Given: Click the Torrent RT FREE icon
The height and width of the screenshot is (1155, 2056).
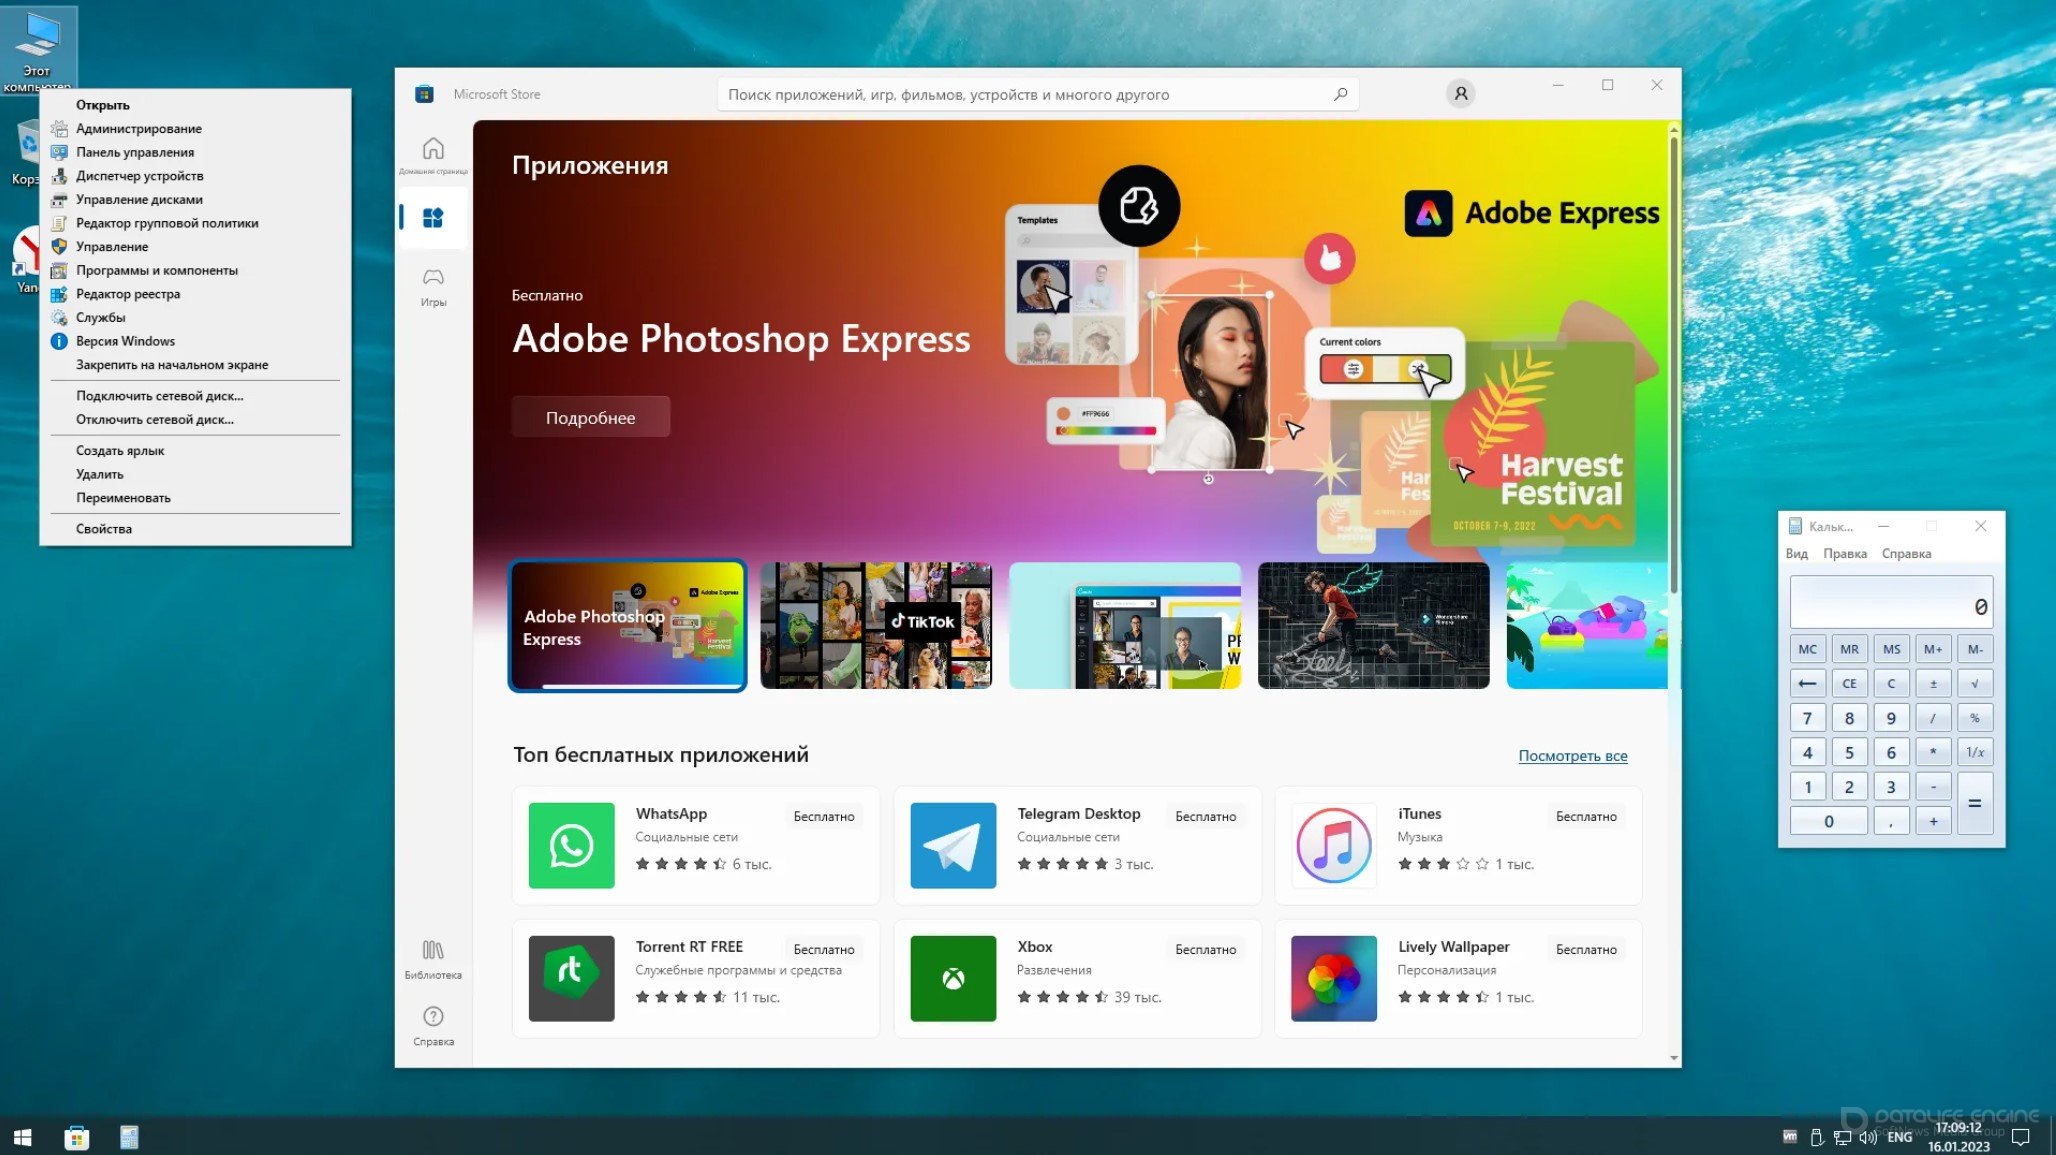Looking at the screenshot, I should pos(572,977).
